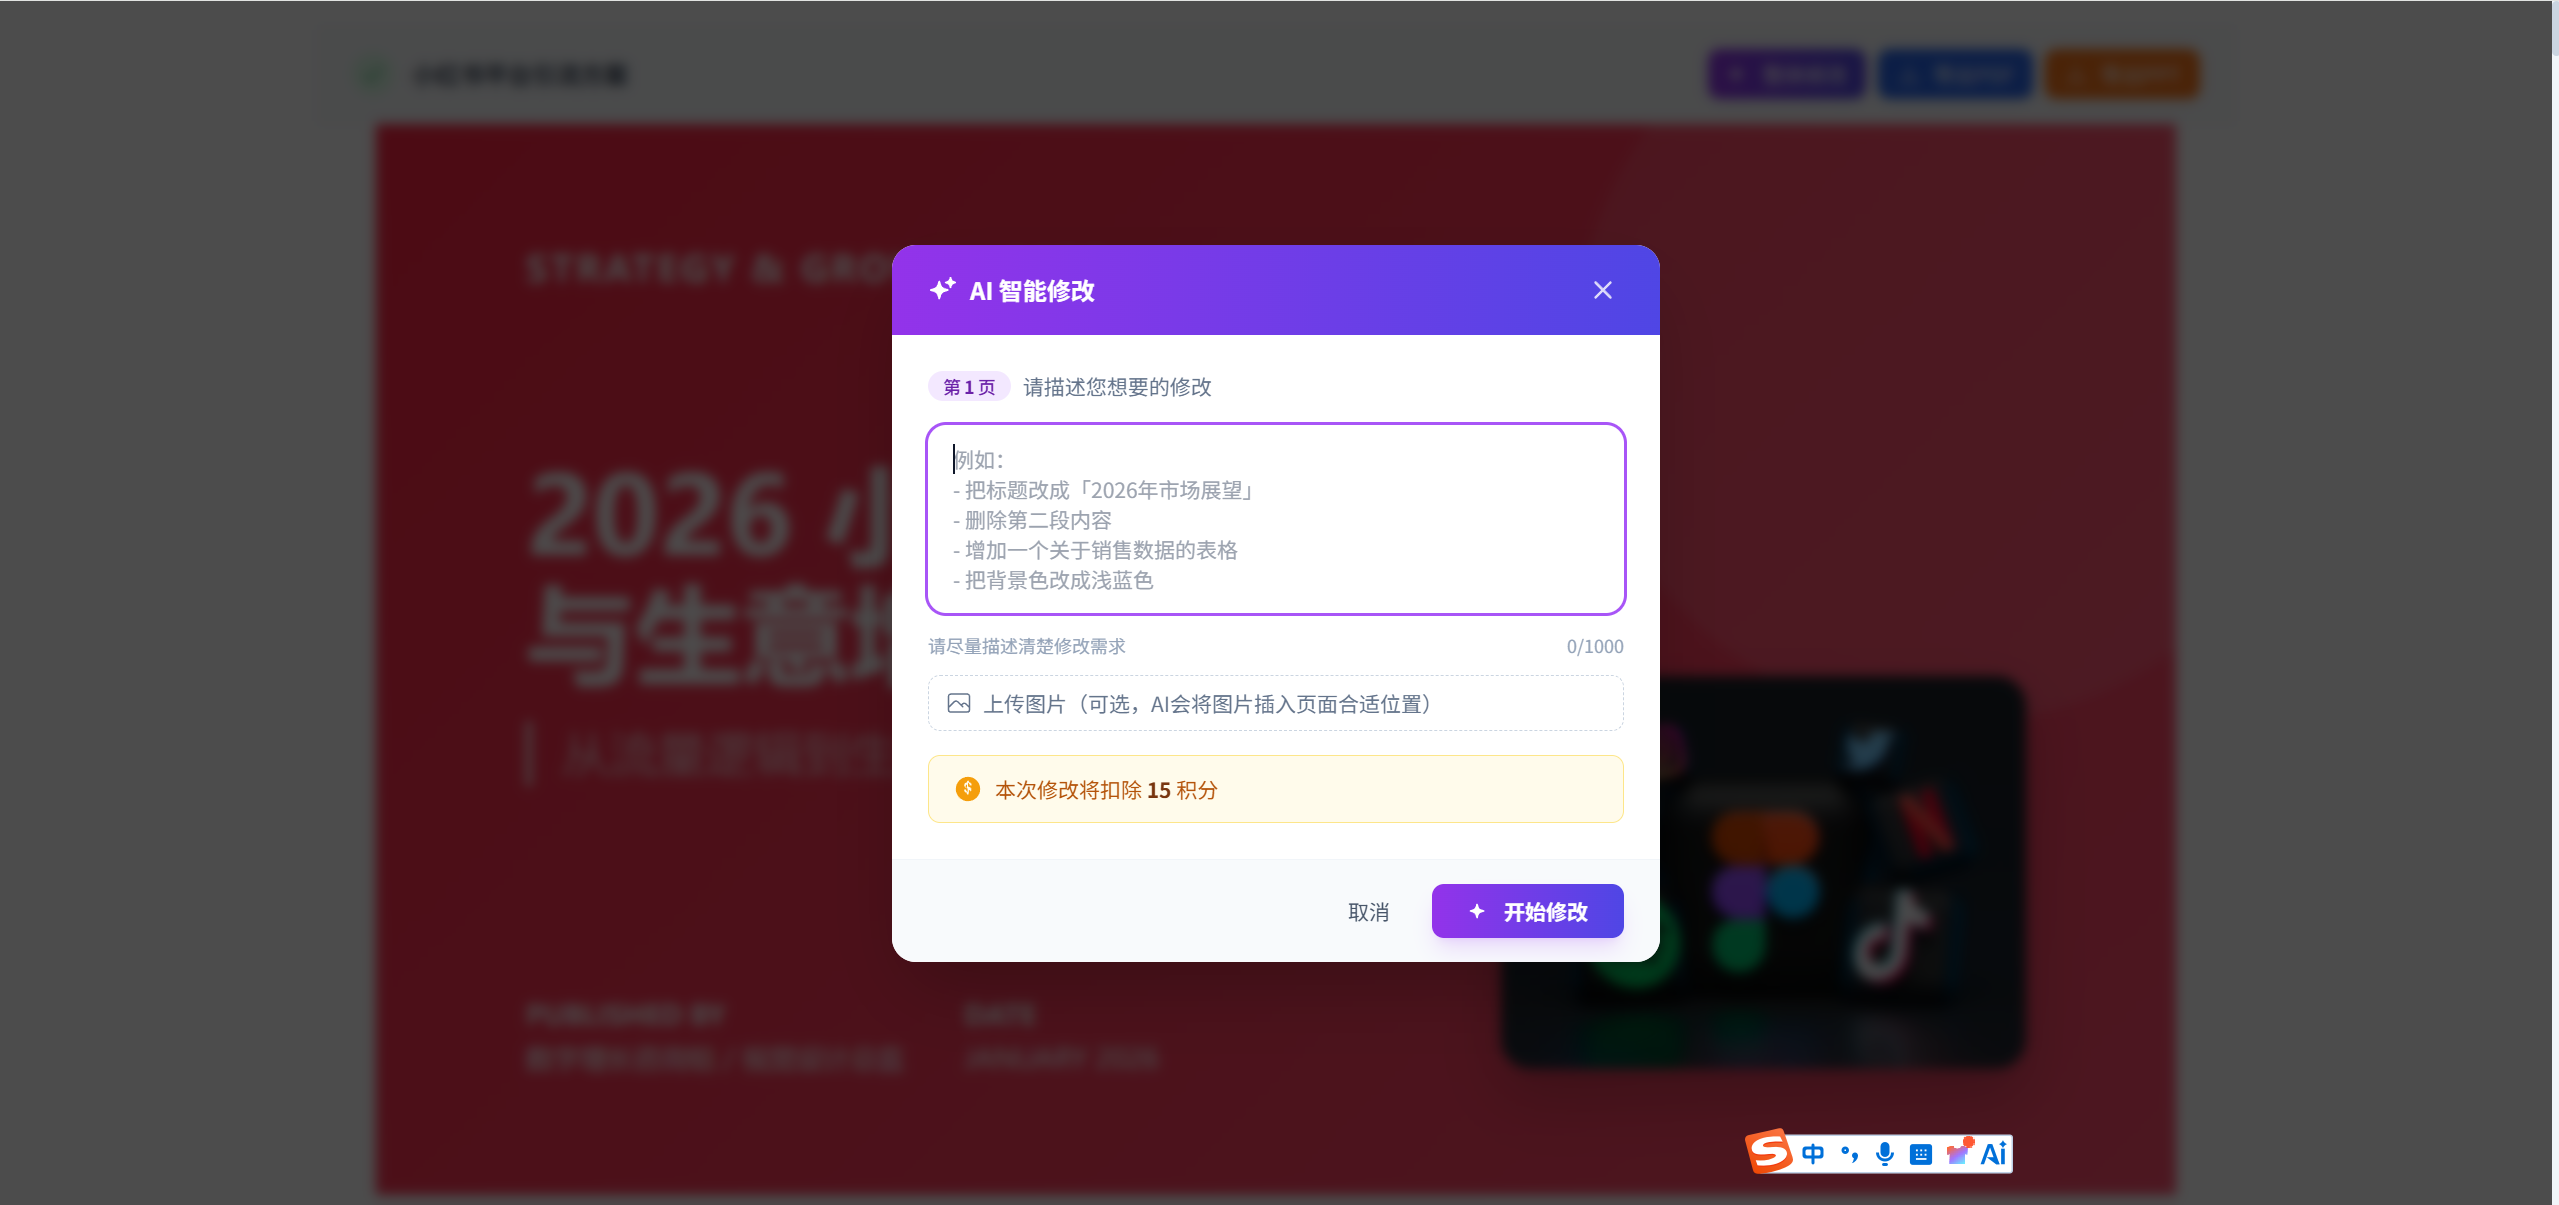Viewport: 2559px width, 1205px height.
Task: Click the AI 智能修改 dialog title
Action: pos(1032,291)
